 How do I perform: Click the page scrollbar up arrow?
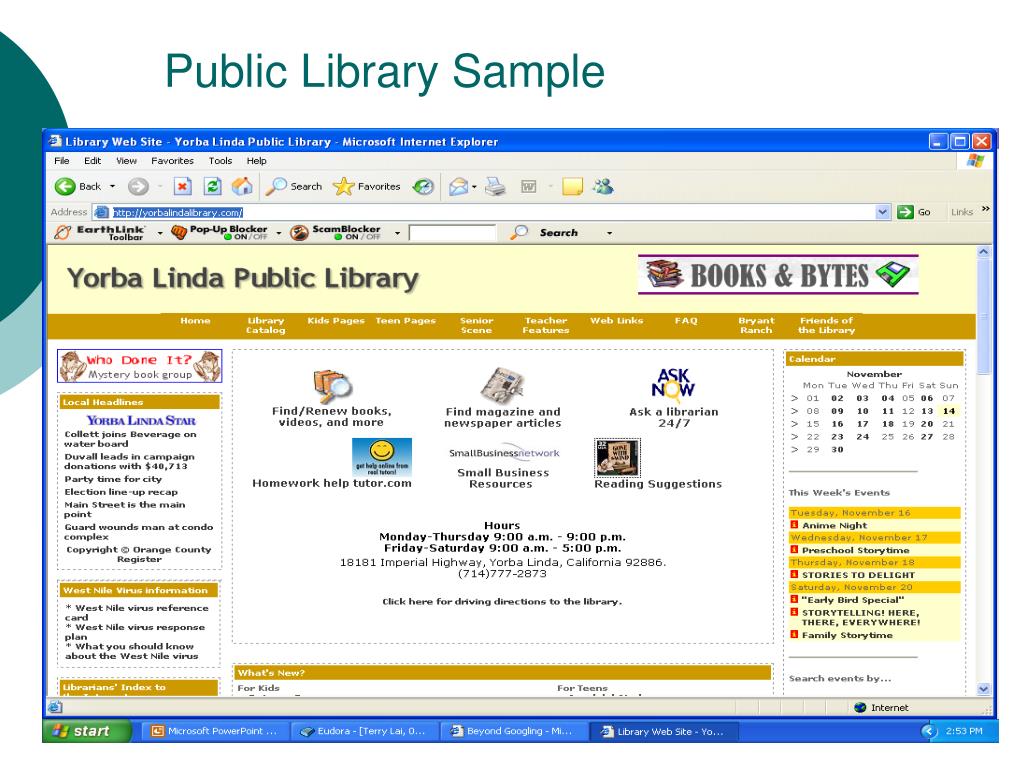coord(984,251)
